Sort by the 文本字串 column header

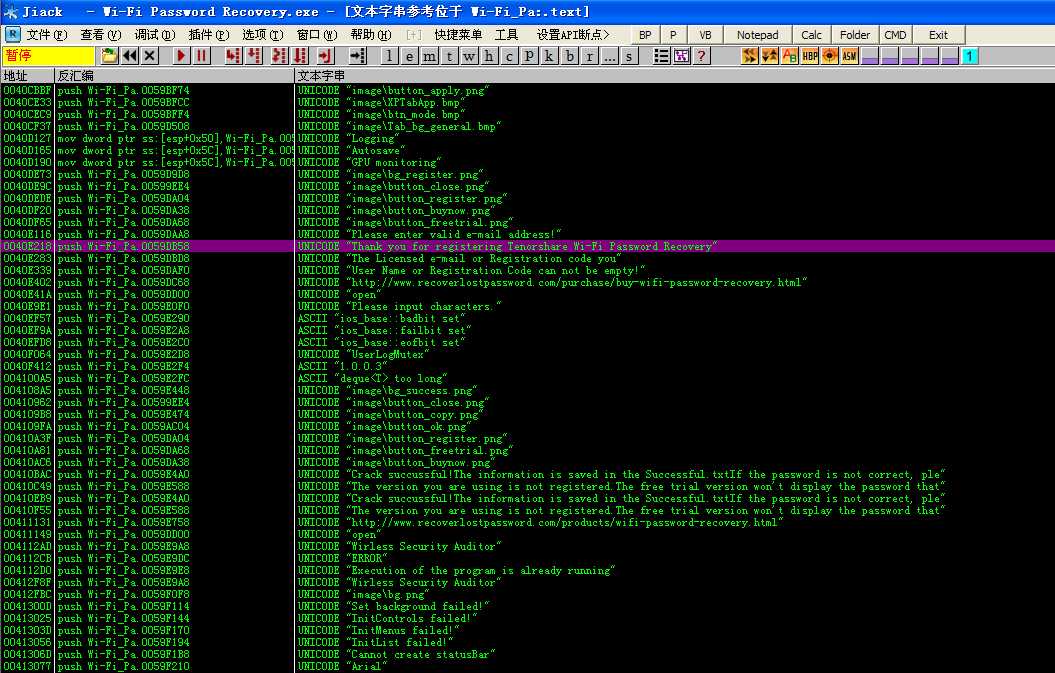pyautogui.click(x=675, y=76)
